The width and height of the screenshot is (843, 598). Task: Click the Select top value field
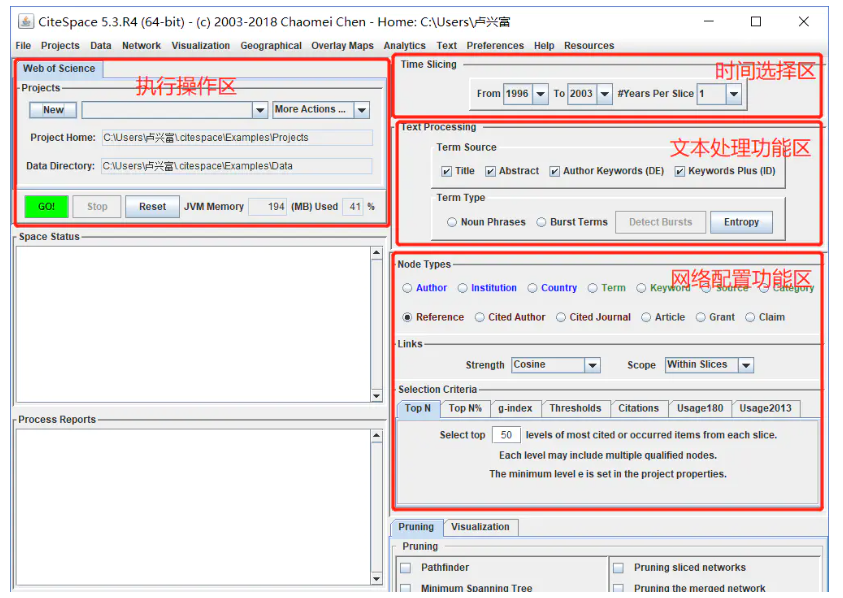click(506, 435)
